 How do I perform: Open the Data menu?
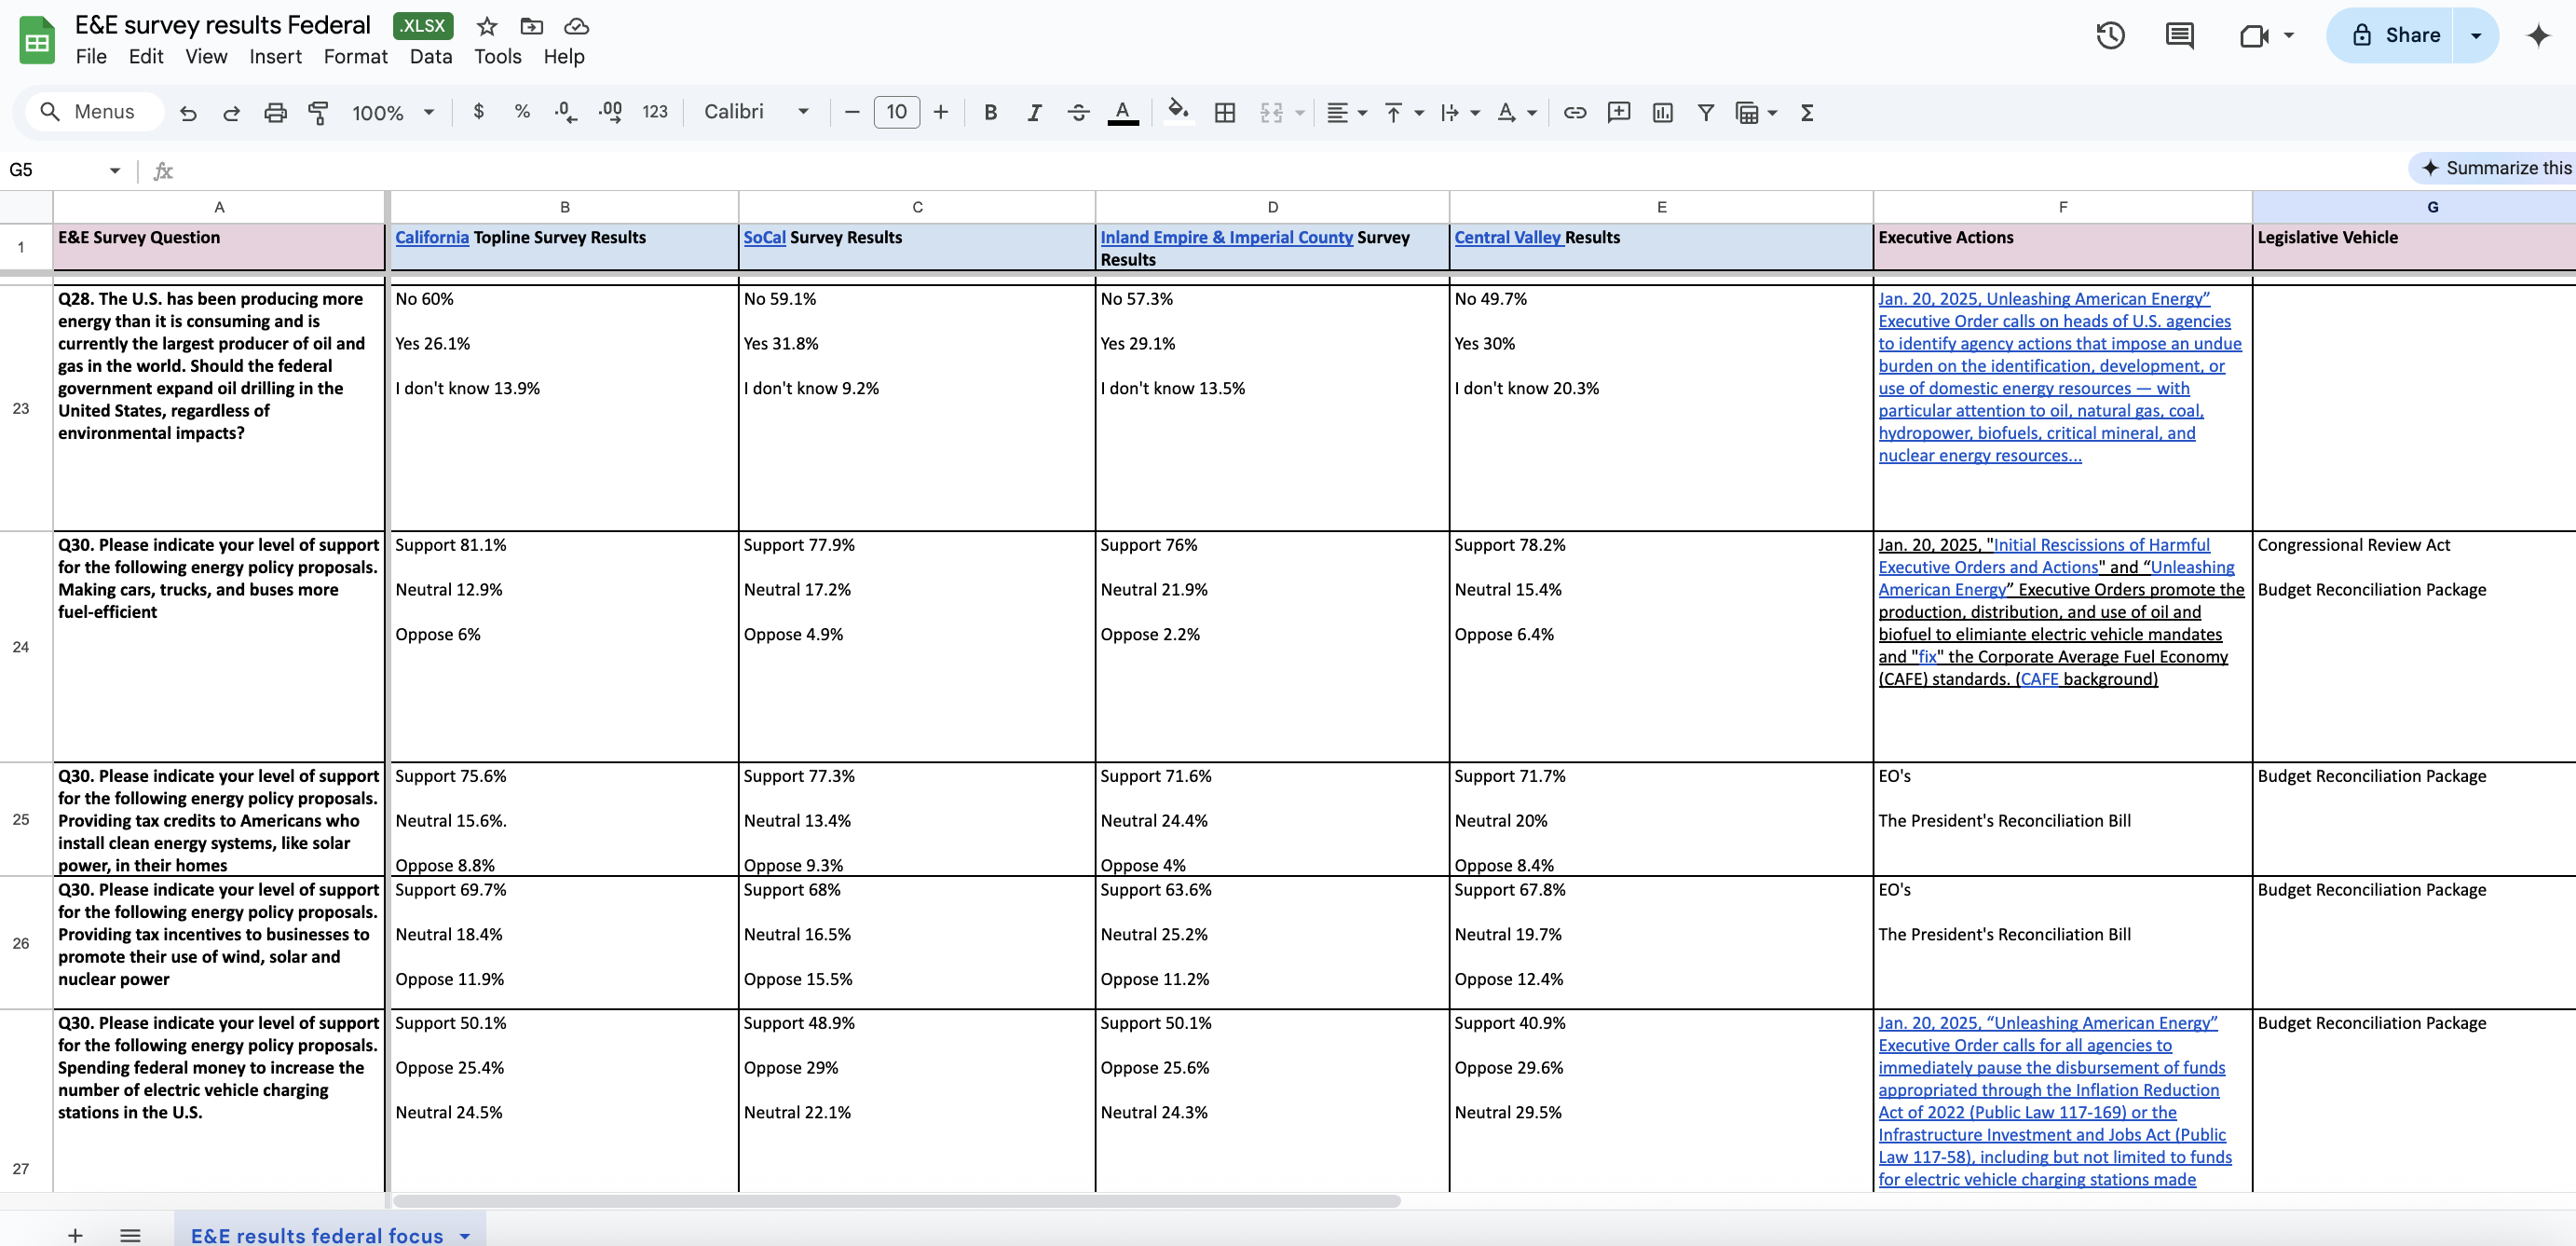coord(430,57)
